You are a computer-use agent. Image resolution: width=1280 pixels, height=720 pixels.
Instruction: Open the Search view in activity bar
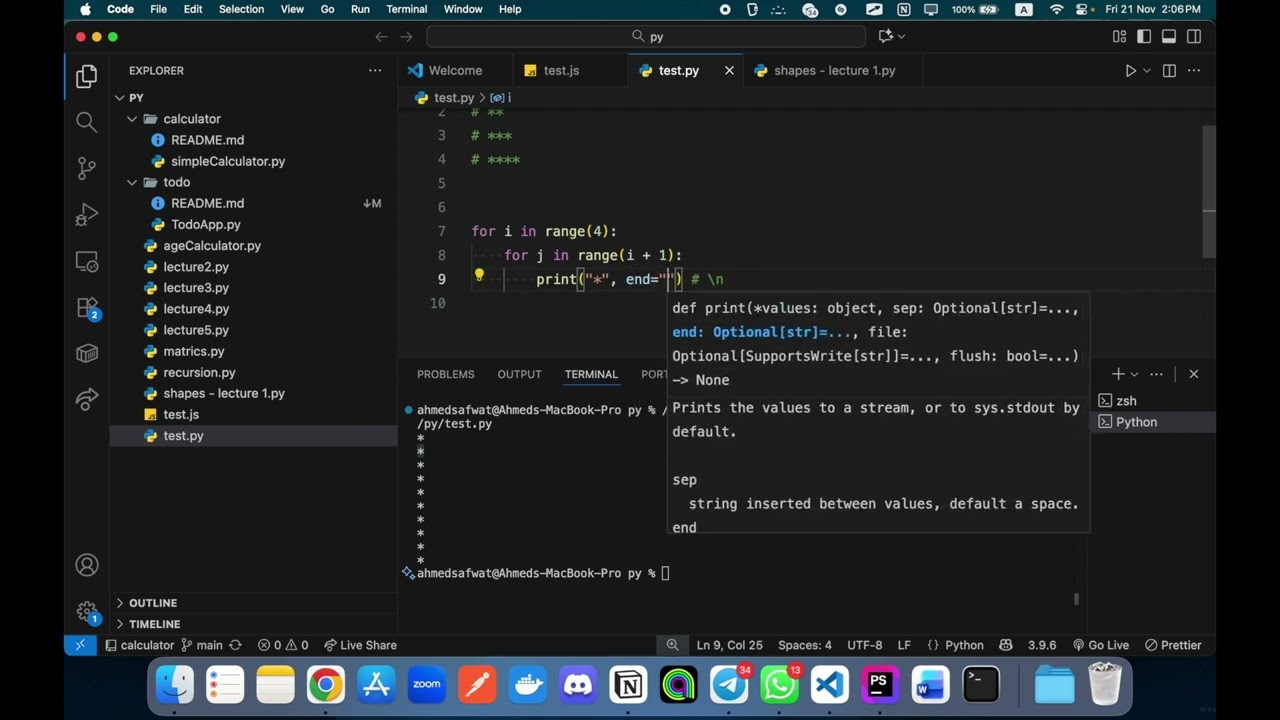coord(87,122)
